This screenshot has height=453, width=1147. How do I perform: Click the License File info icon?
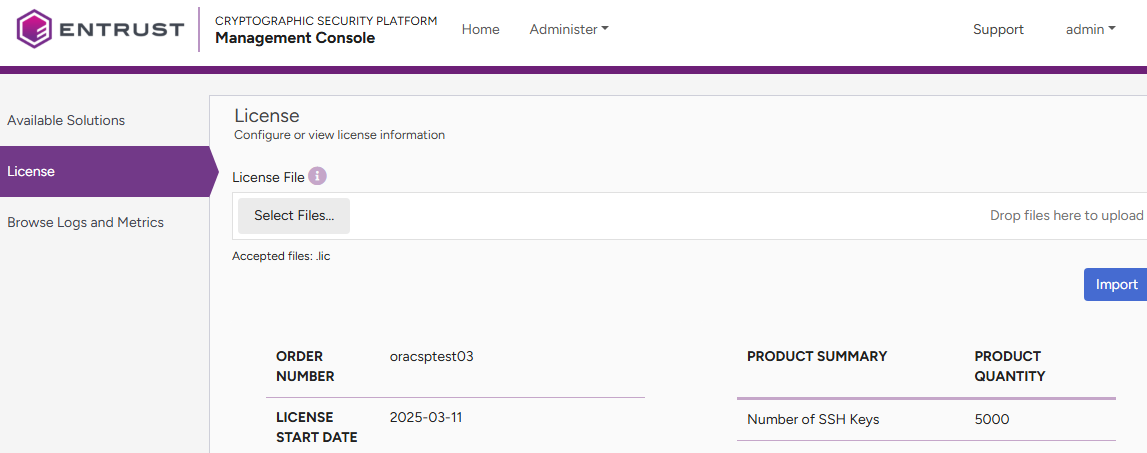(317, 177)
